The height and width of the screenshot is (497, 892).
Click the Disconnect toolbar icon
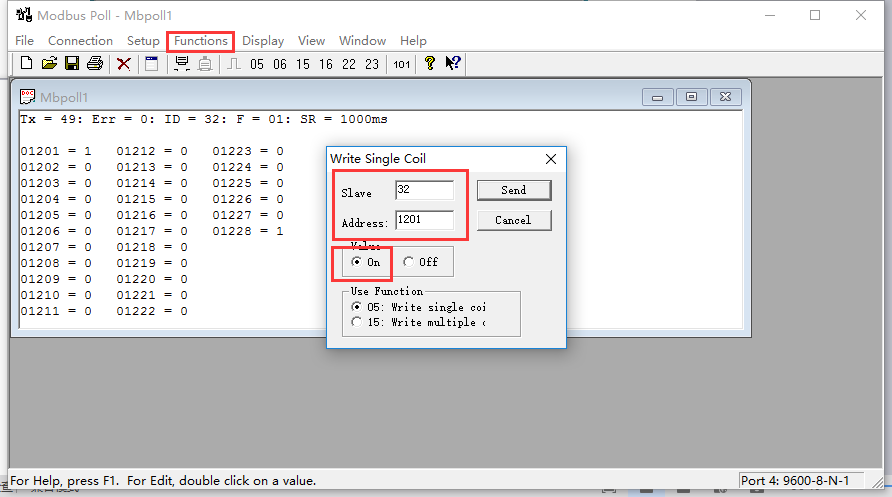click(x=205, y=64)
